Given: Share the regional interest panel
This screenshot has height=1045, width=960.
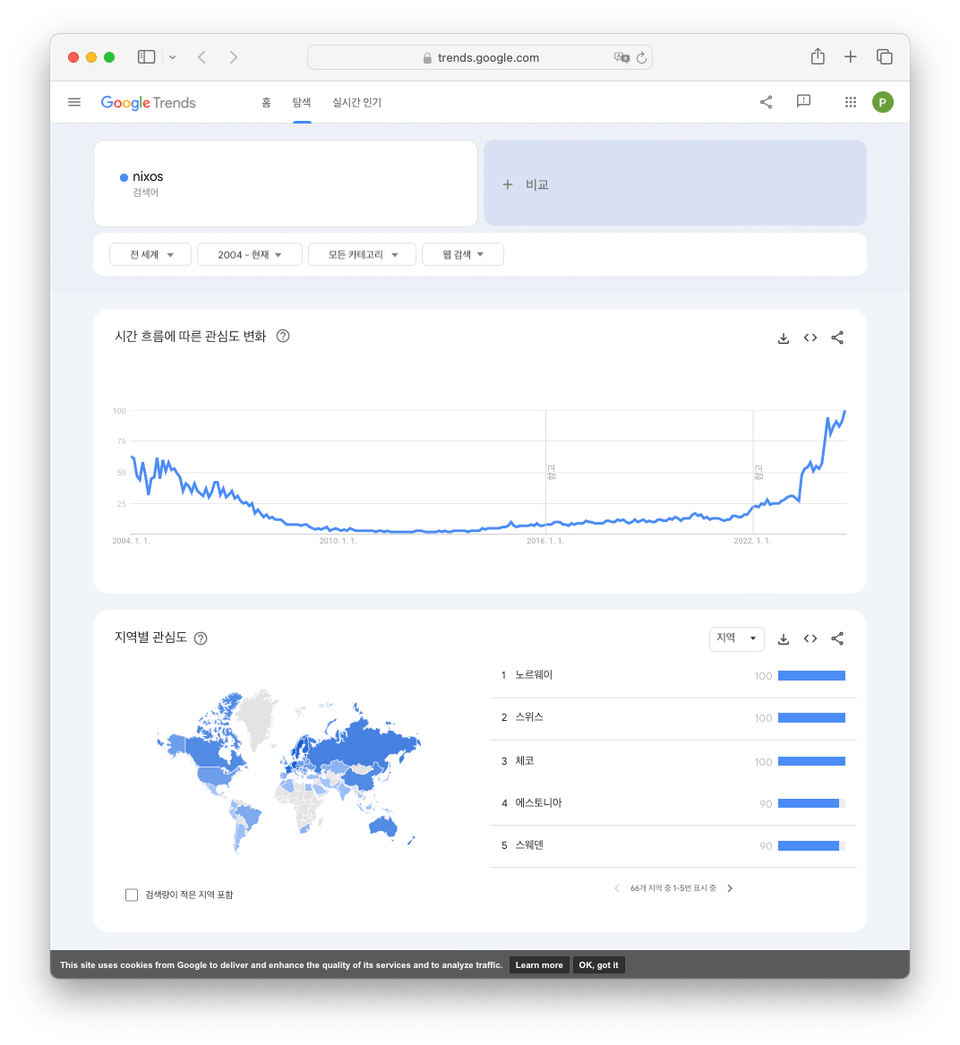Looking at the screenshot, I should 837,638.
